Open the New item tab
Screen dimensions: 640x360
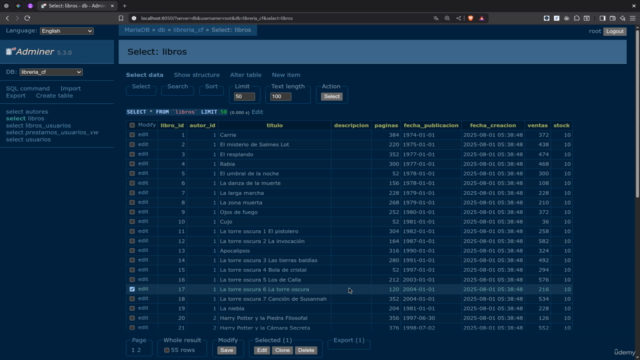pyautogui.click(x=286, y=75)
